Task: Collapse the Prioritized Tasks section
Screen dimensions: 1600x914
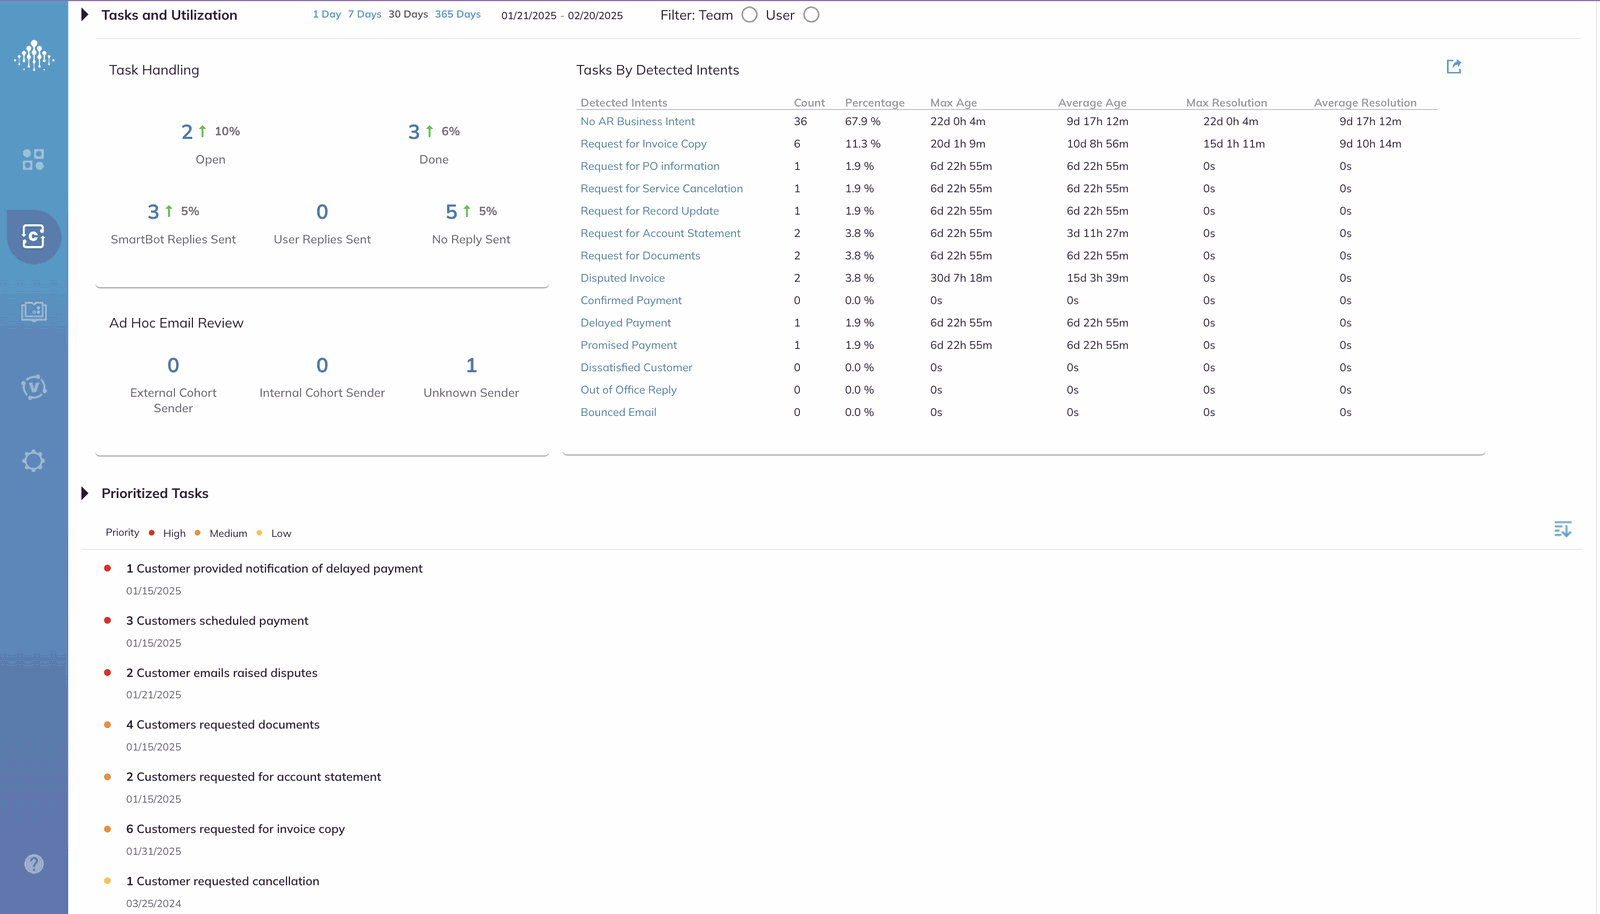Action: [85, 493]
